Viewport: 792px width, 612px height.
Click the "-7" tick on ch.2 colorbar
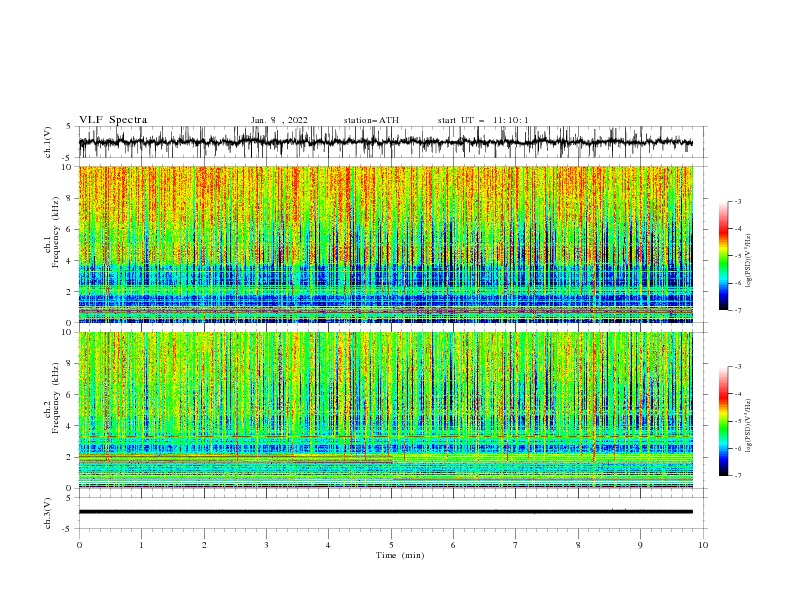[738, 476]
